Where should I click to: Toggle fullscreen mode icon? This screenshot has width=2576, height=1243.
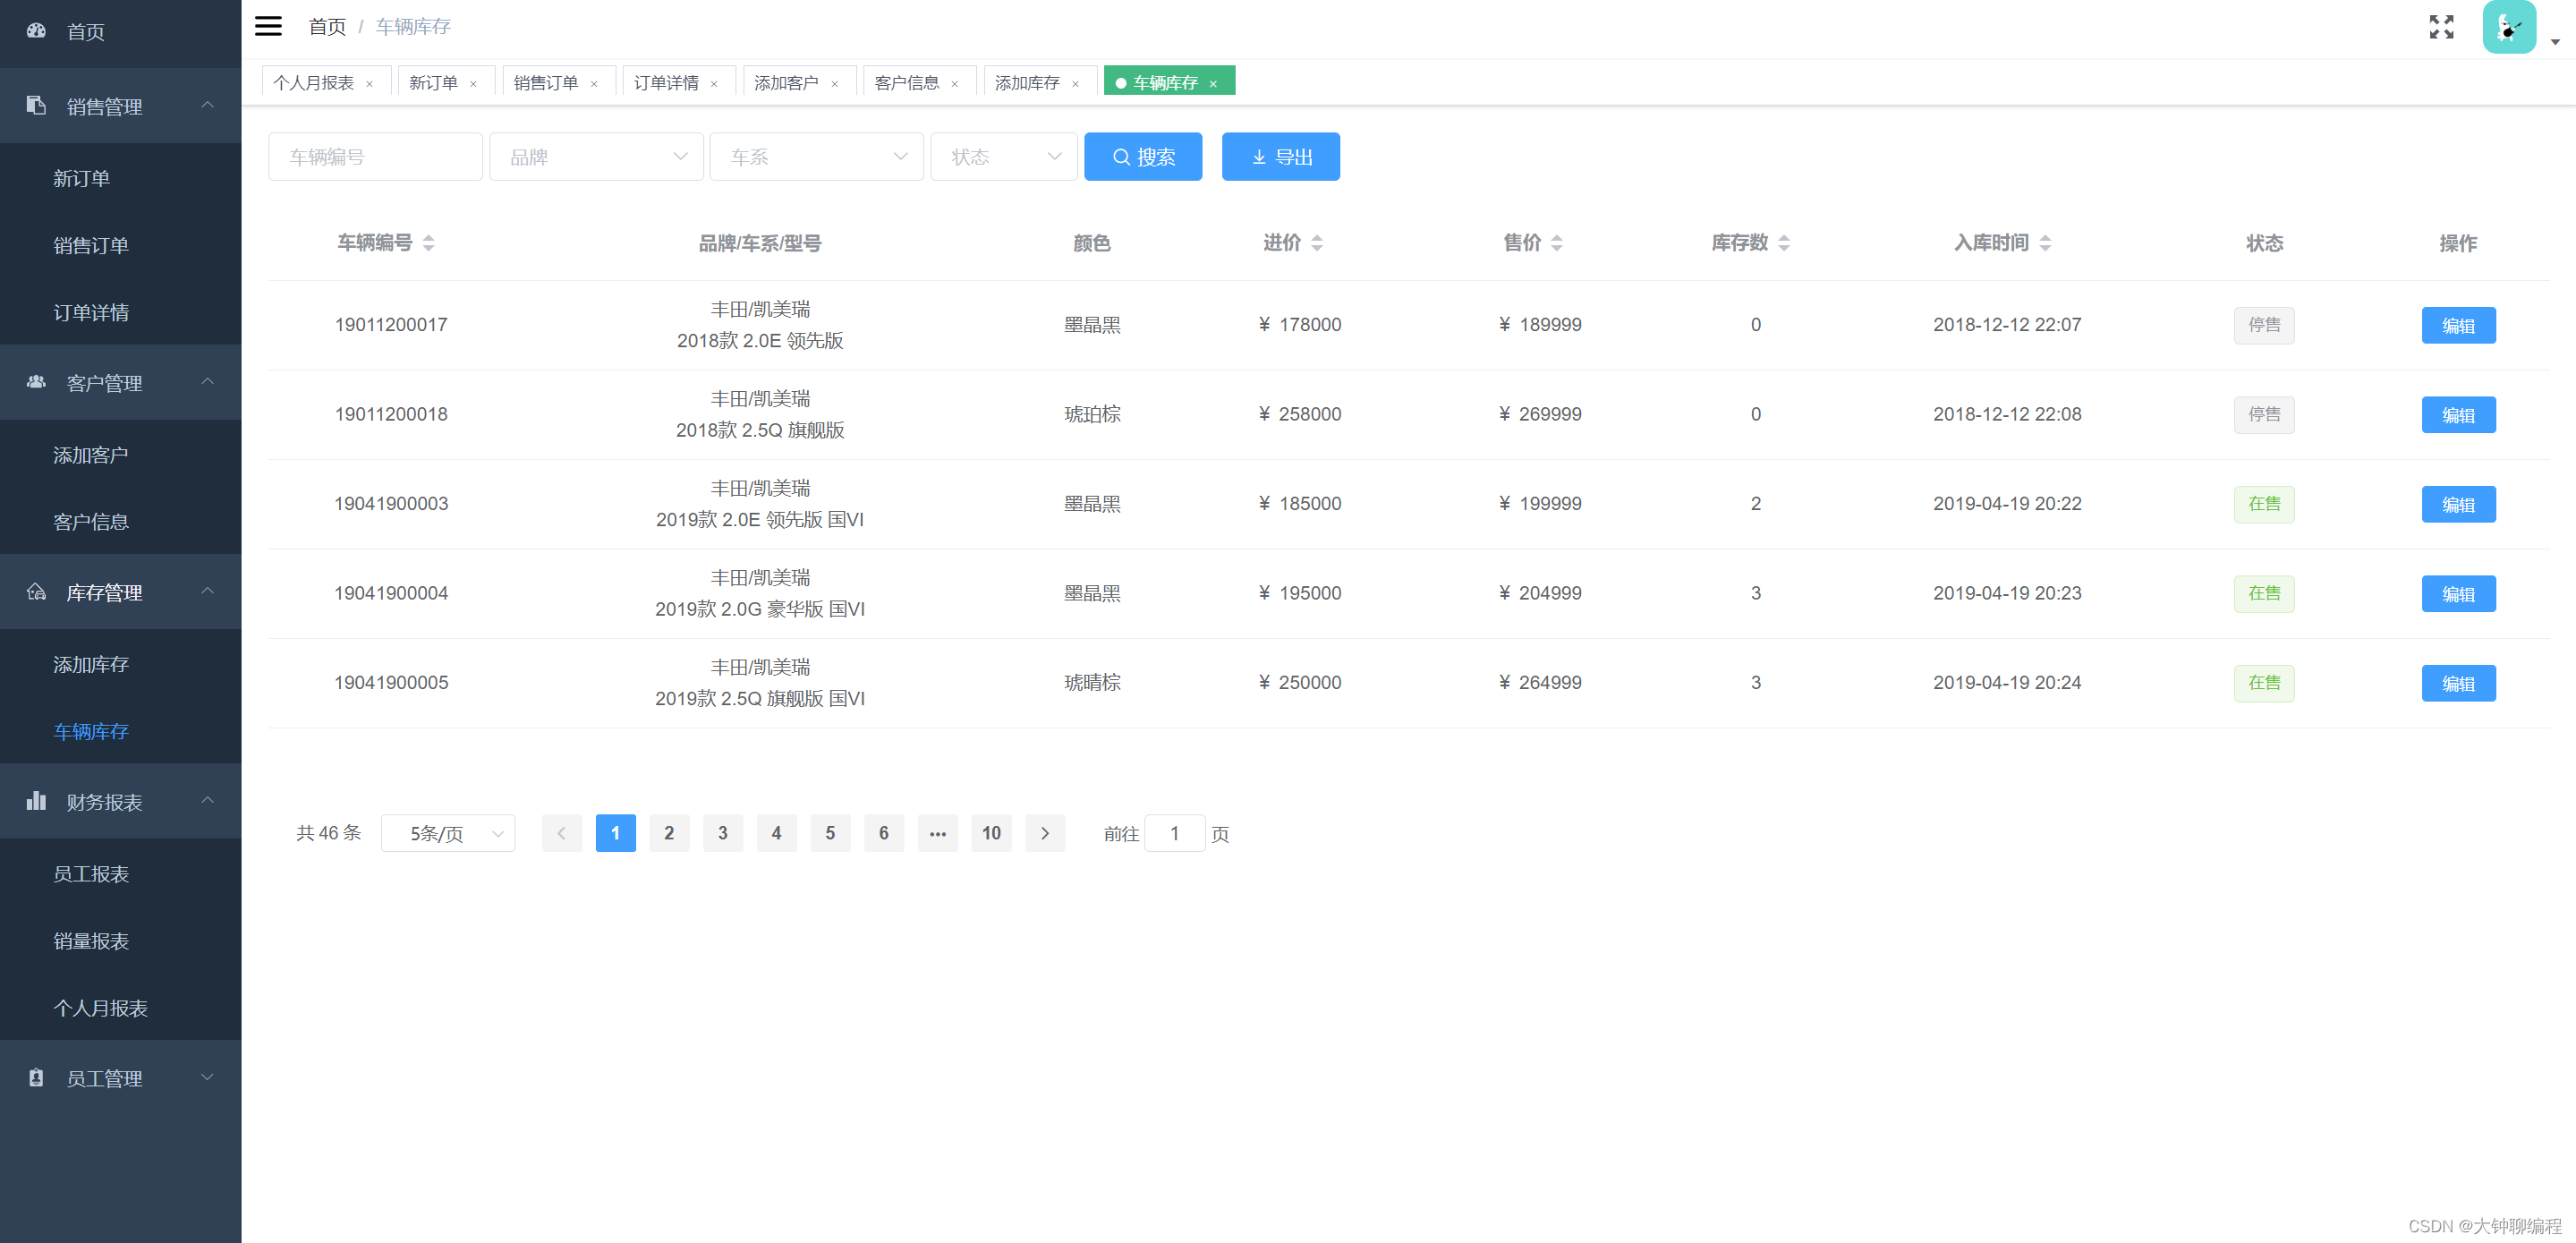click(2441, 27)
